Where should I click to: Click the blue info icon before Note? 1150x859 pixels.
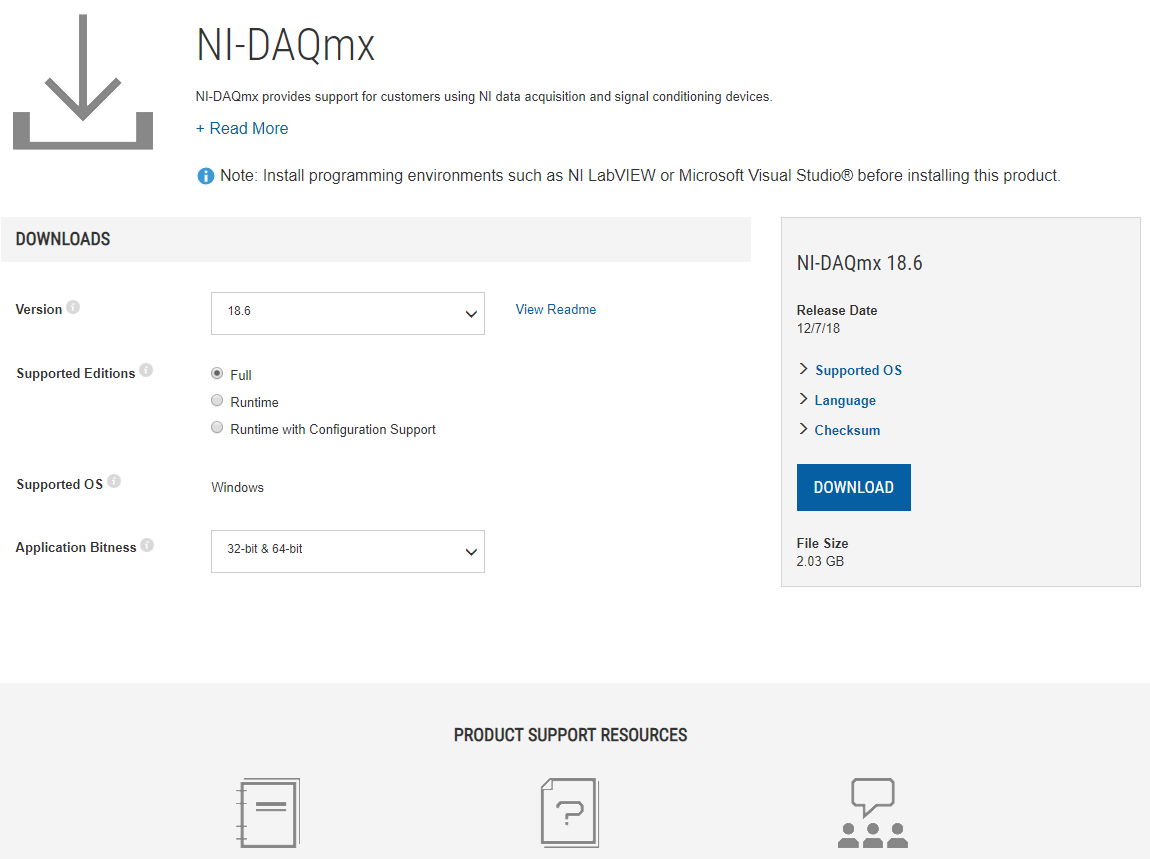[206, 176]
